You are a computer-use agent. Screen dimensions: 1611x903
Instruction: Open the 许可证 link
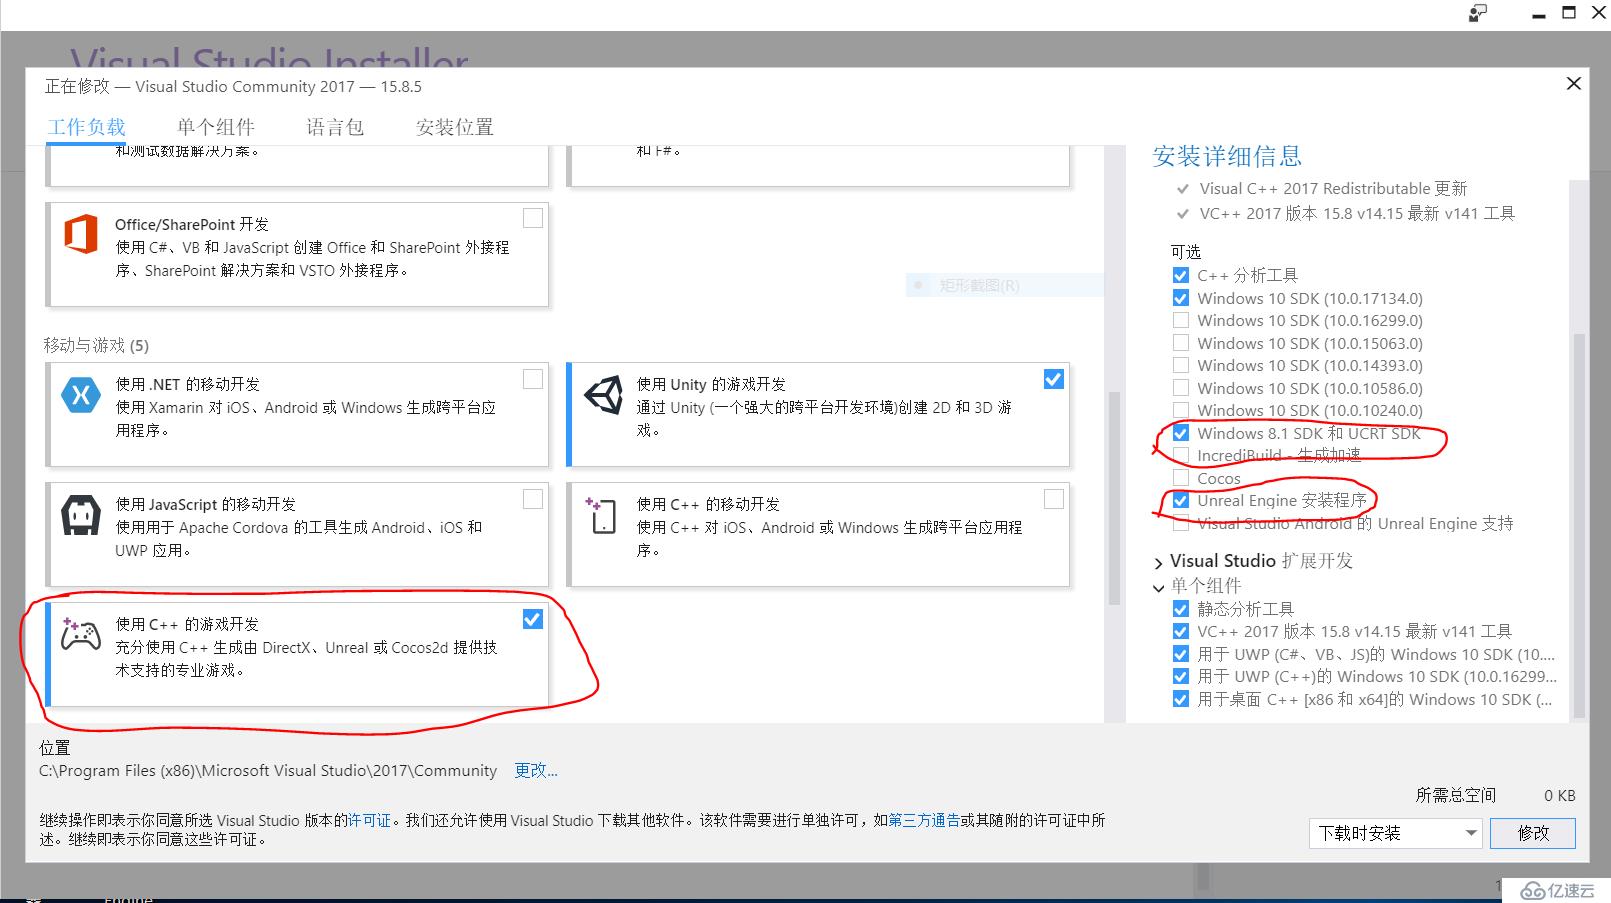click(369, 820)
